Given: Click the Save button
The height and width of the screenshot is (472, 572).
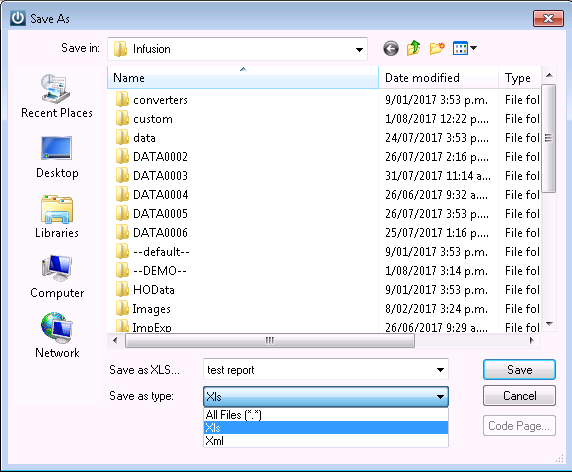Looking at the screenshot, I should coord(519,370).
